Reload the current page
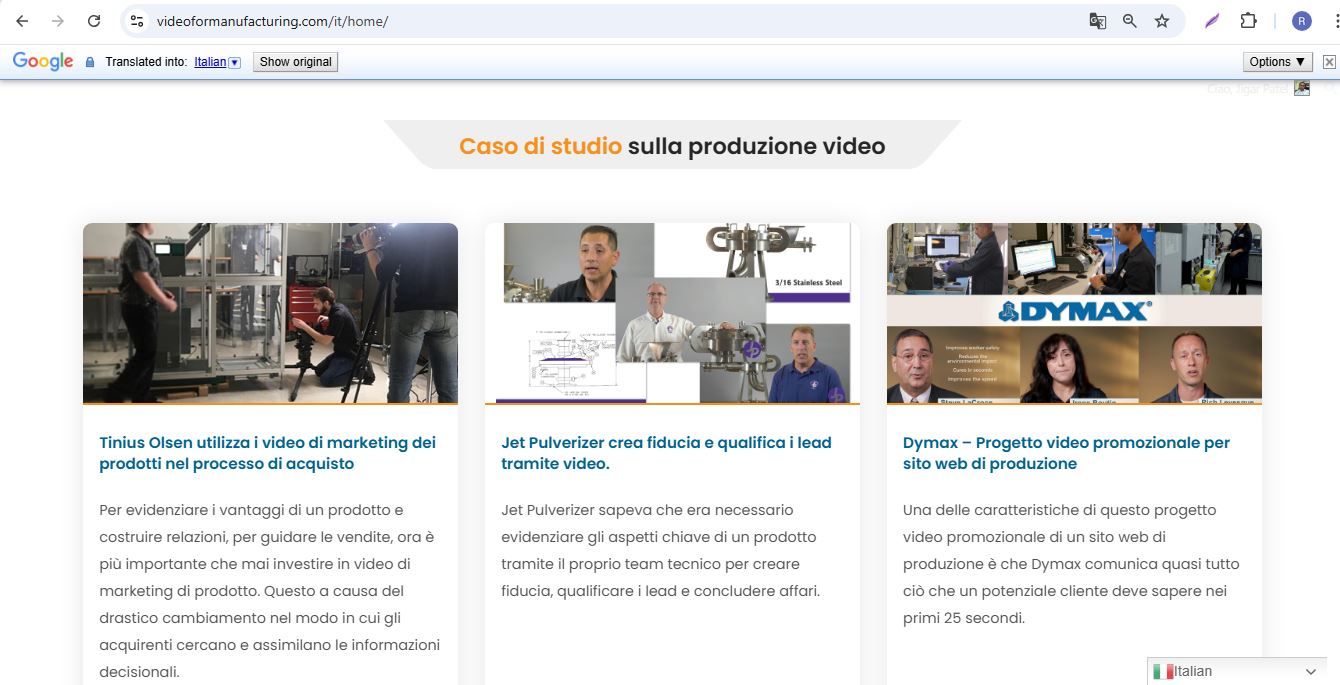 (94, 21)
